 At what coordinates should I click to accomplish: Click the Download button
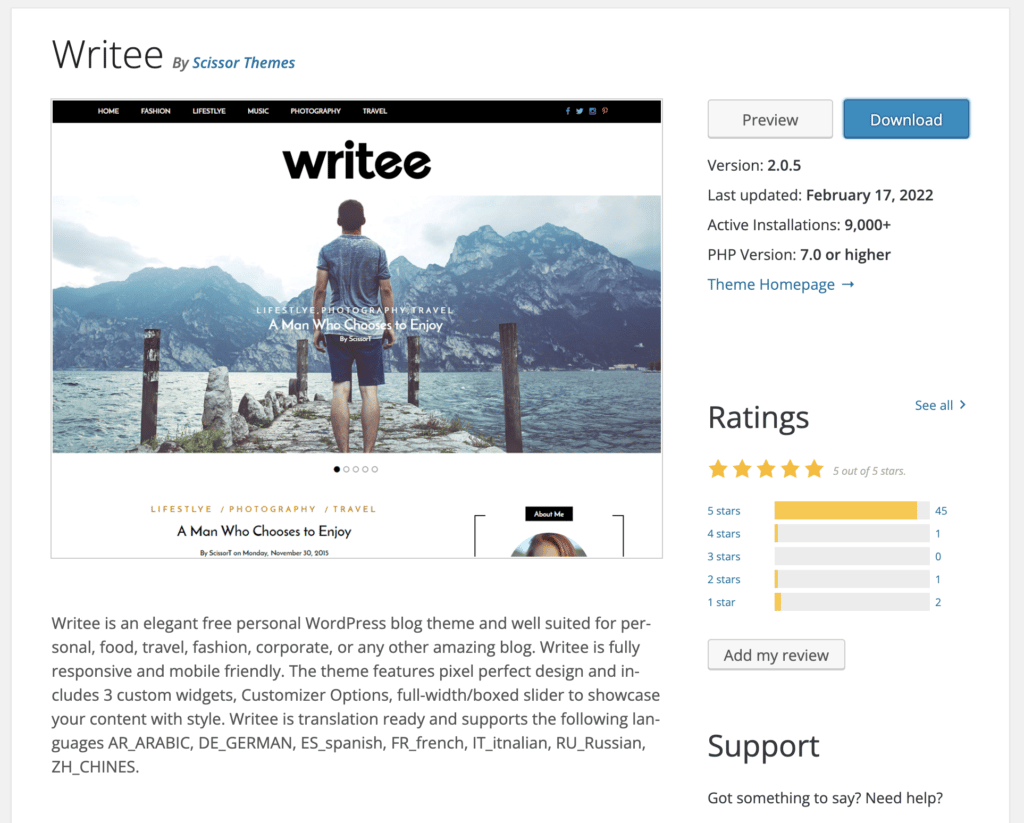point(906,119)
